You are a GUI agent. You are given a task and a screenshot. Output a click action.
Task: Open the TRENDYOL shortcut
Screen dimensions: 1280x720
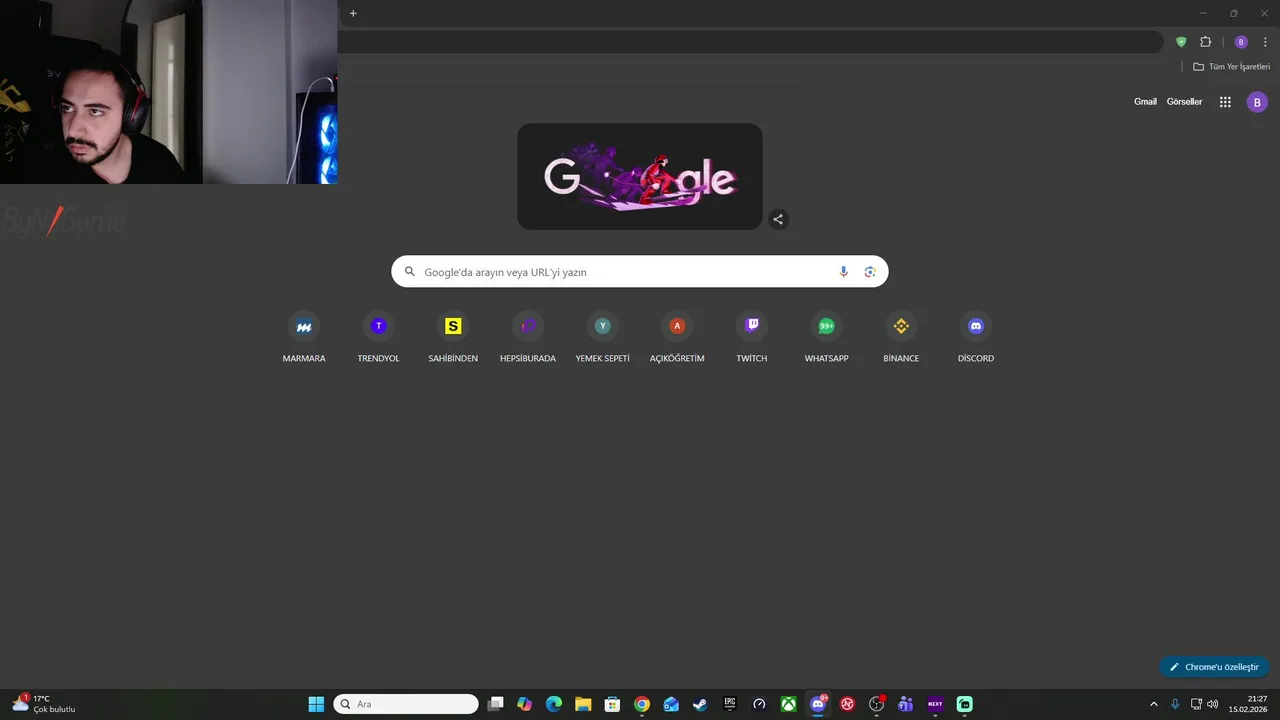point(378,338)
